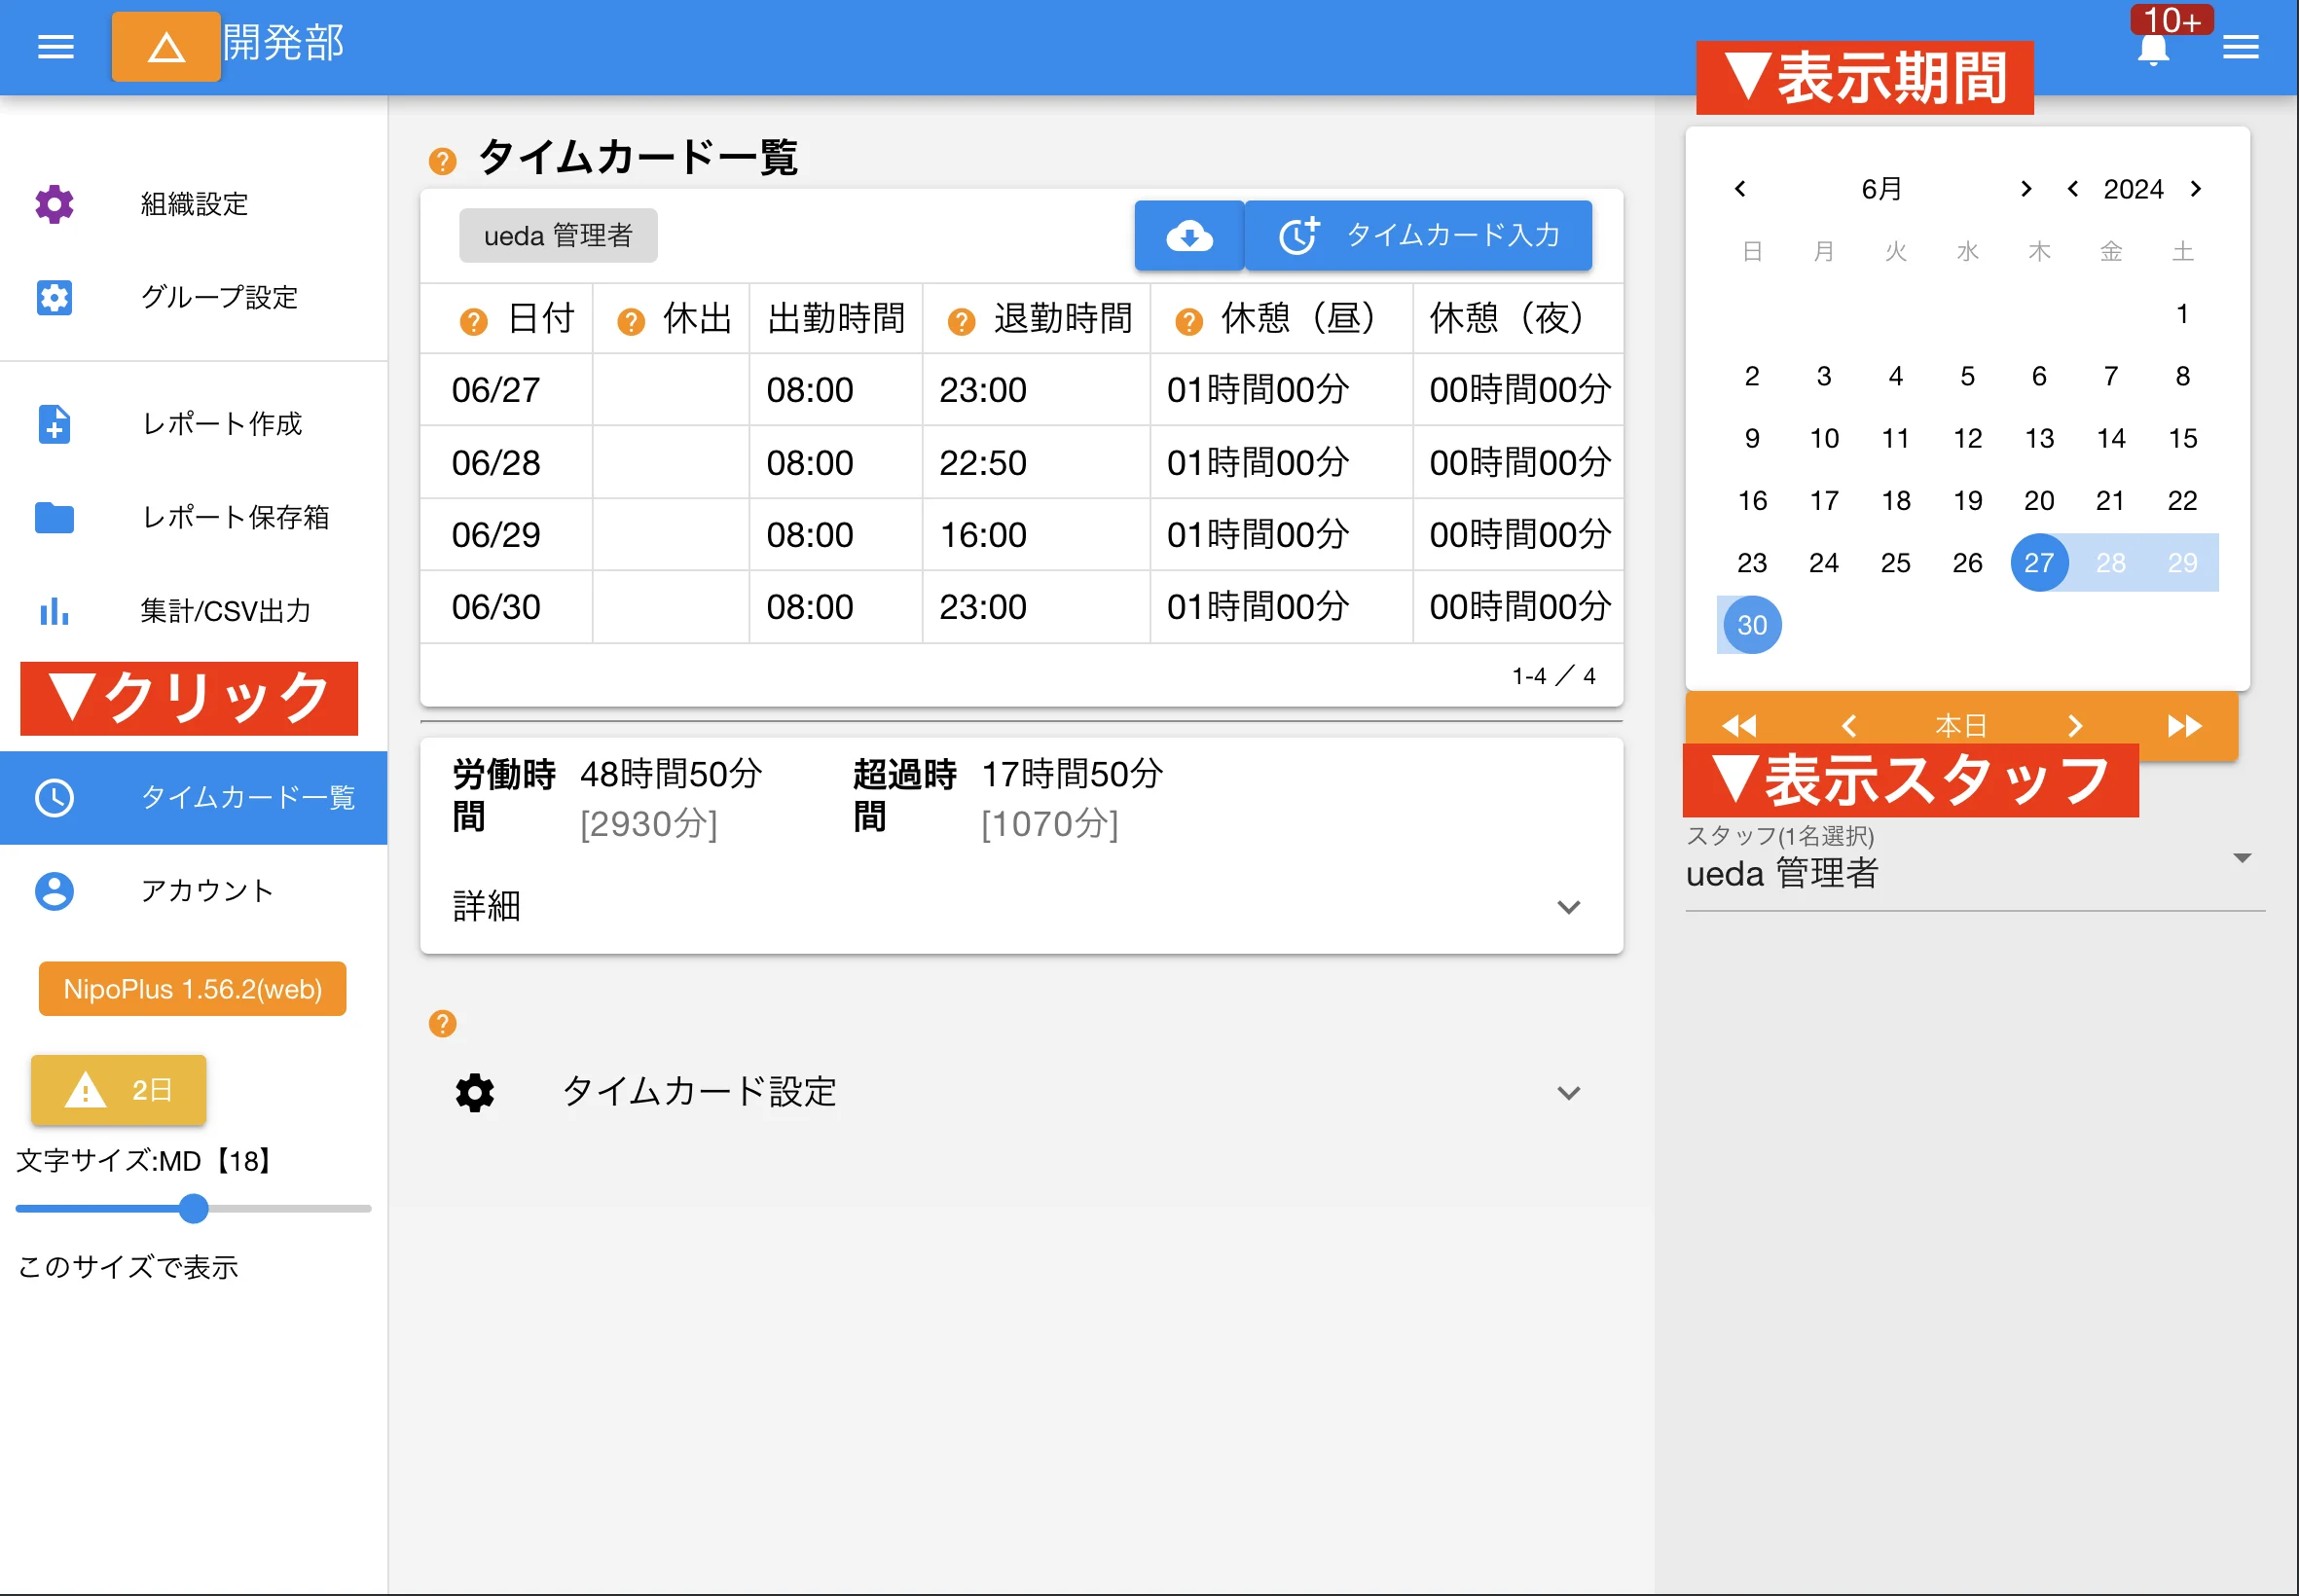The image size is (2299, 1596).
Task: Open the 組織設定 gear icon
Action: click(x=53, y=203)
